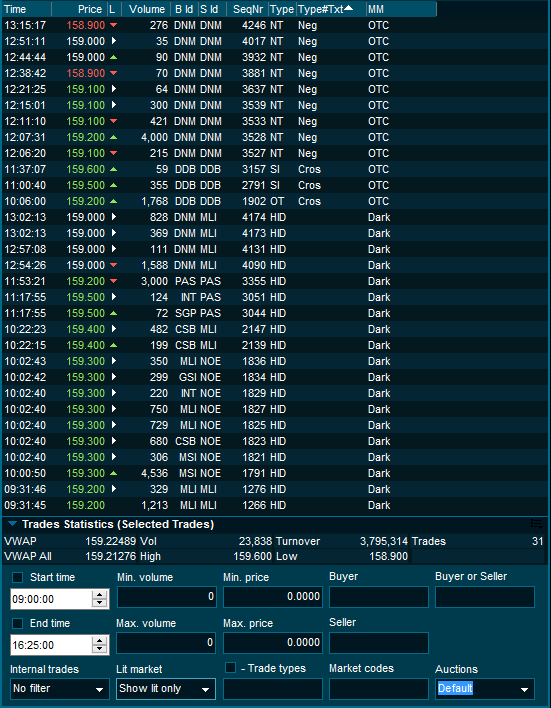551x708 pixels.
Task: Click the Market codes filter field
Action: (379, 689)
